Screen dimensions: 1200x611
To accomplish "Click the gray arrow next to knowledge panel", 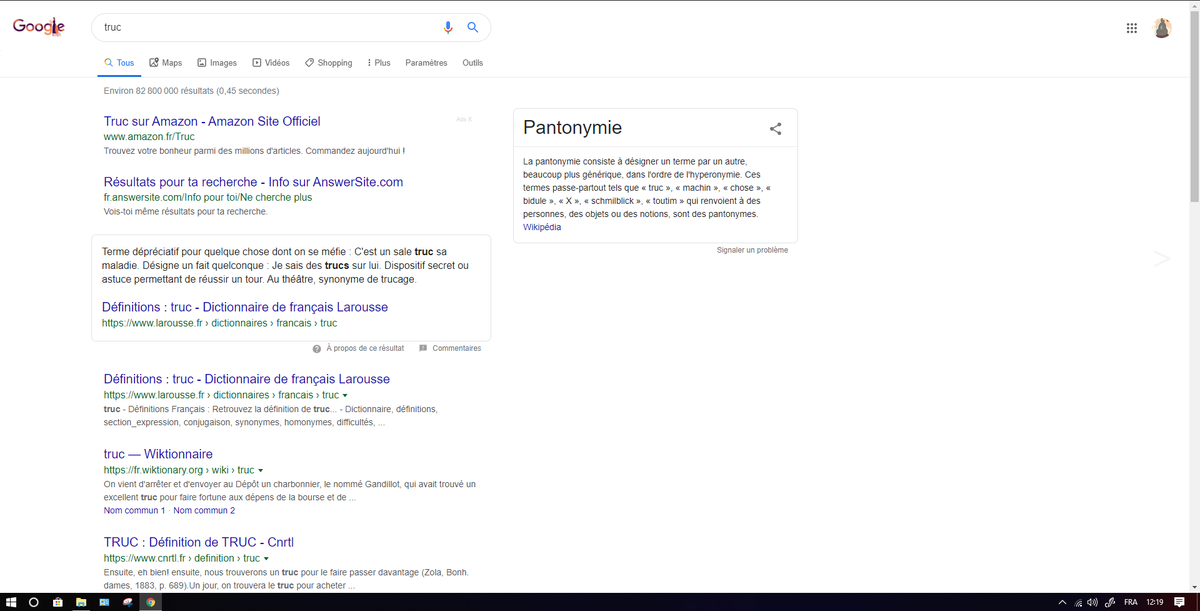I will 1161,259.
